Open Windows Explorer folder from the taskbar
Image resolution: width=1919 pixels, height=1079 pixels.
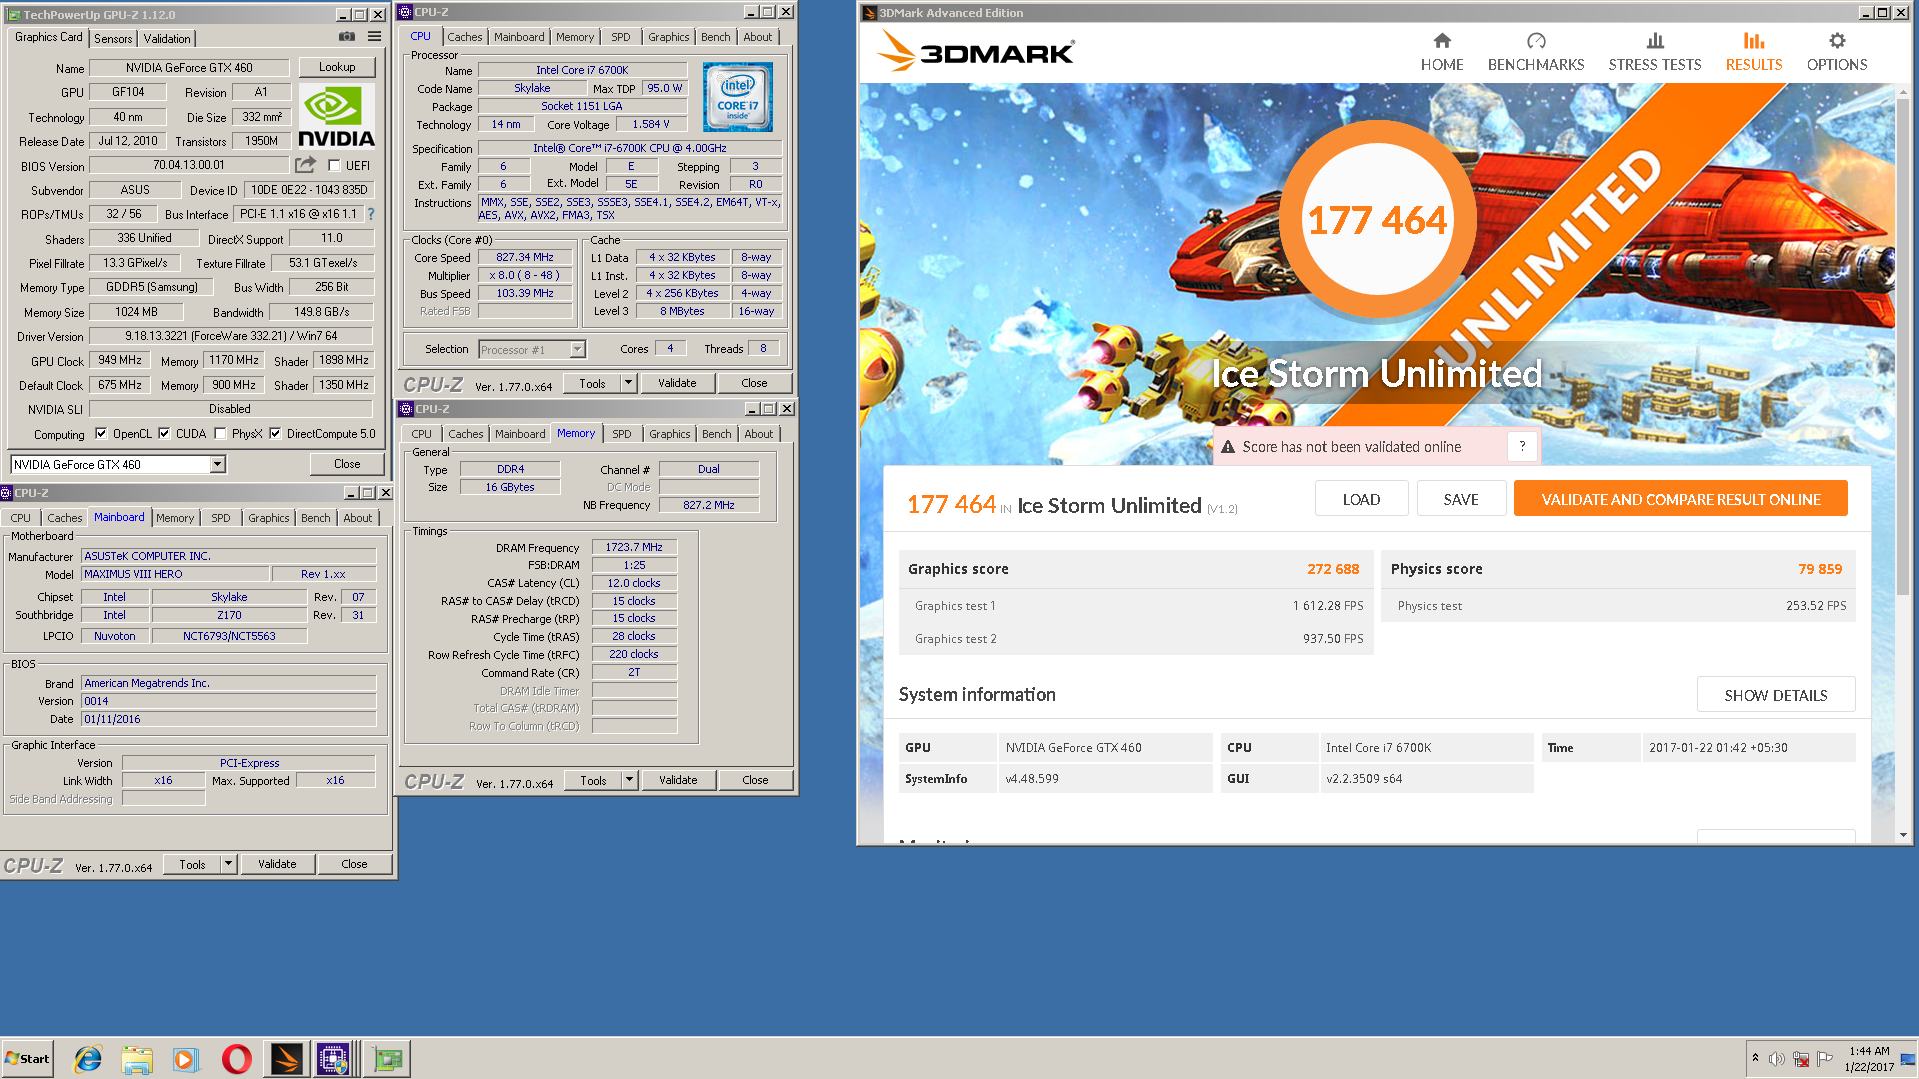click(137, 1059)
